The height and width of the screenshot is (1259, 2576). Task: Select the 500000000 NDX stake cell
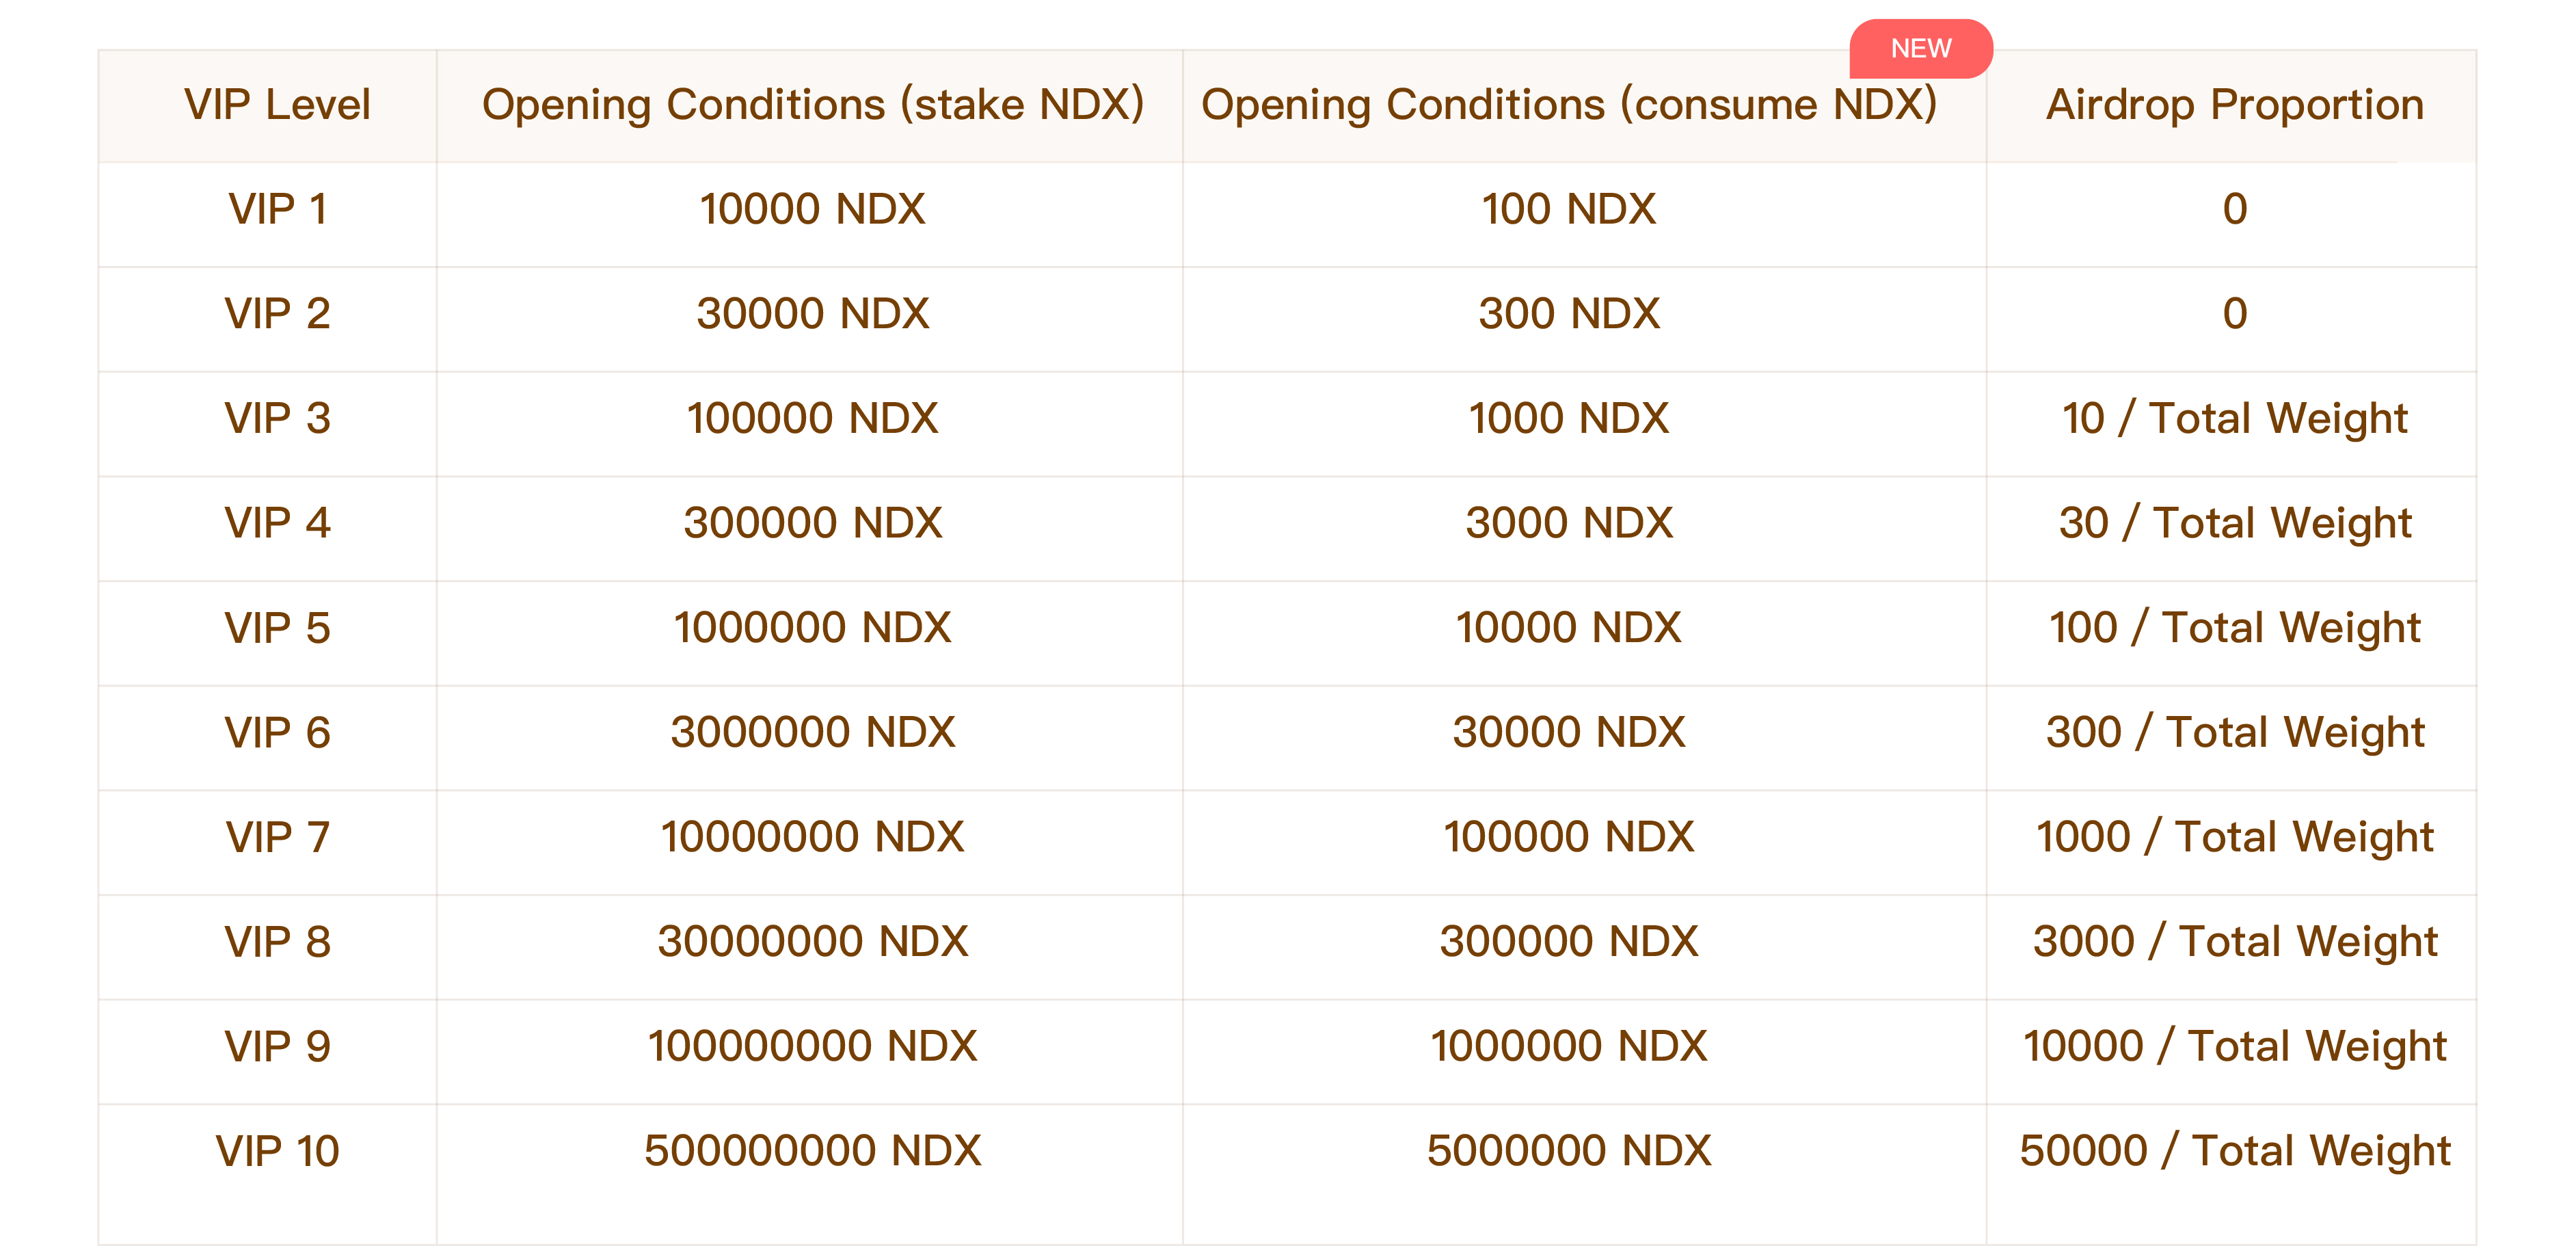coord(812,1151)
